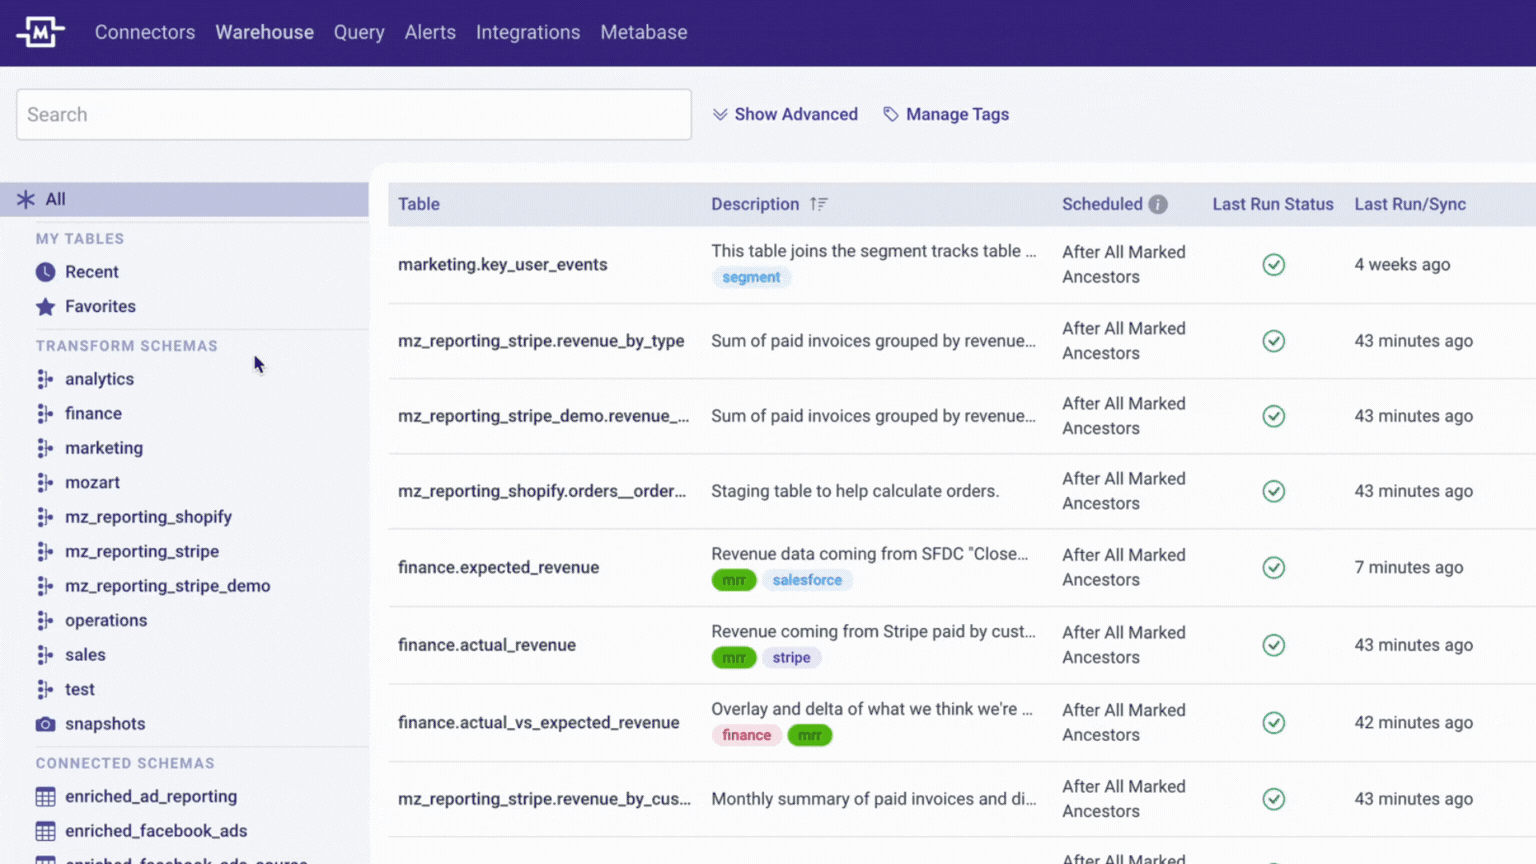The width and height of the screenshot is (1536, 864).
Task: Click the segment tag chip
Action: pos(751,278)
